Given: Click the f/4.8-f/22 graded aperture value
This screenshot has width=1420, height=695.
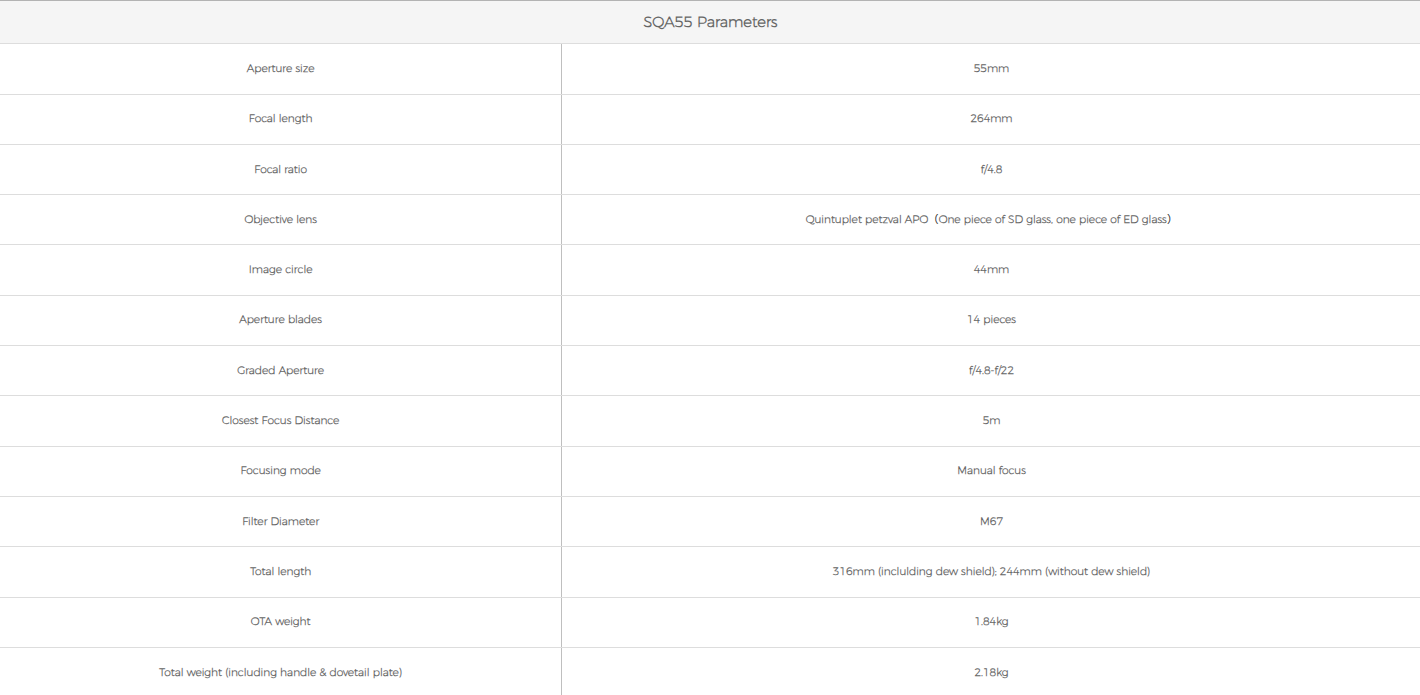Looking at the screenshot, I should [x=991, y=370].
